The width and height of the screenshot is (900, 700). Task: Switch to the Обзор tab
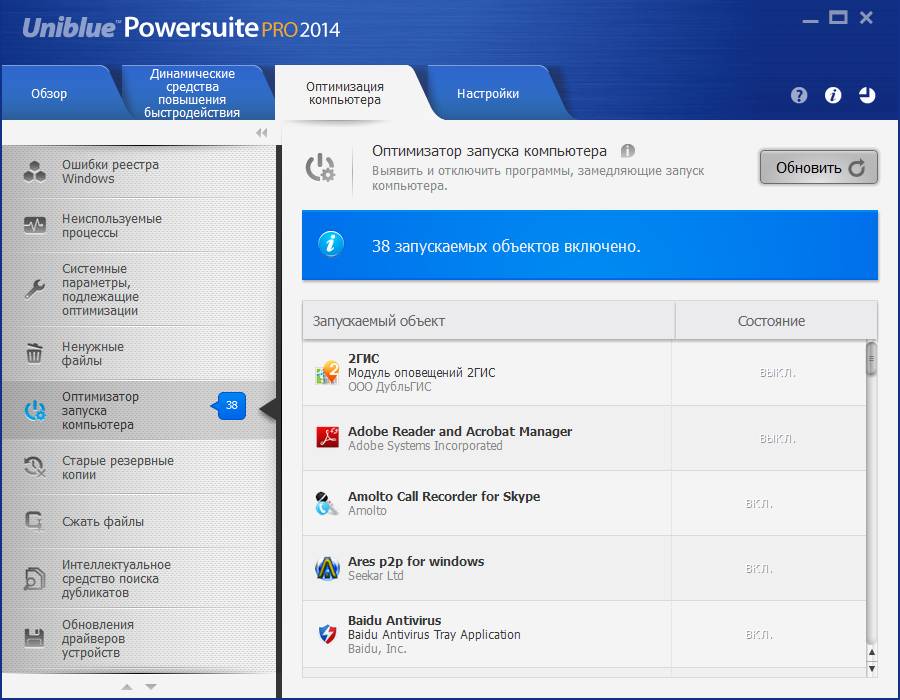click(49, 93)
